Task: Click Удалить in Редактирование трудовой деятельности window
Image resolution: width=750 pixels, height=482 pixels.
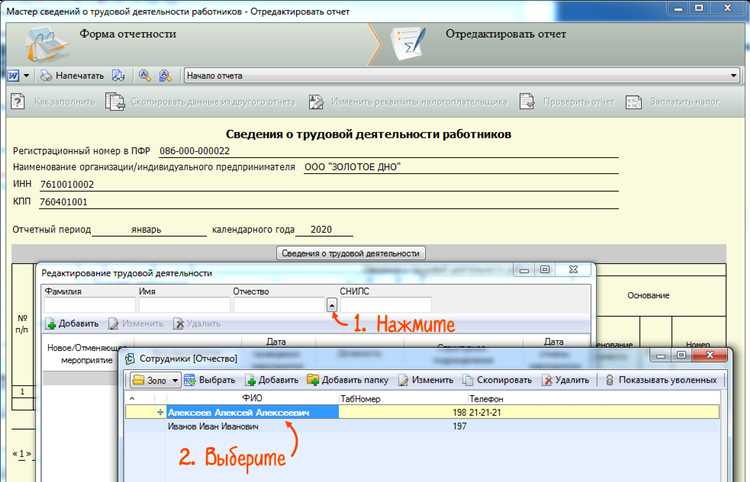Action: click(197, 324)
